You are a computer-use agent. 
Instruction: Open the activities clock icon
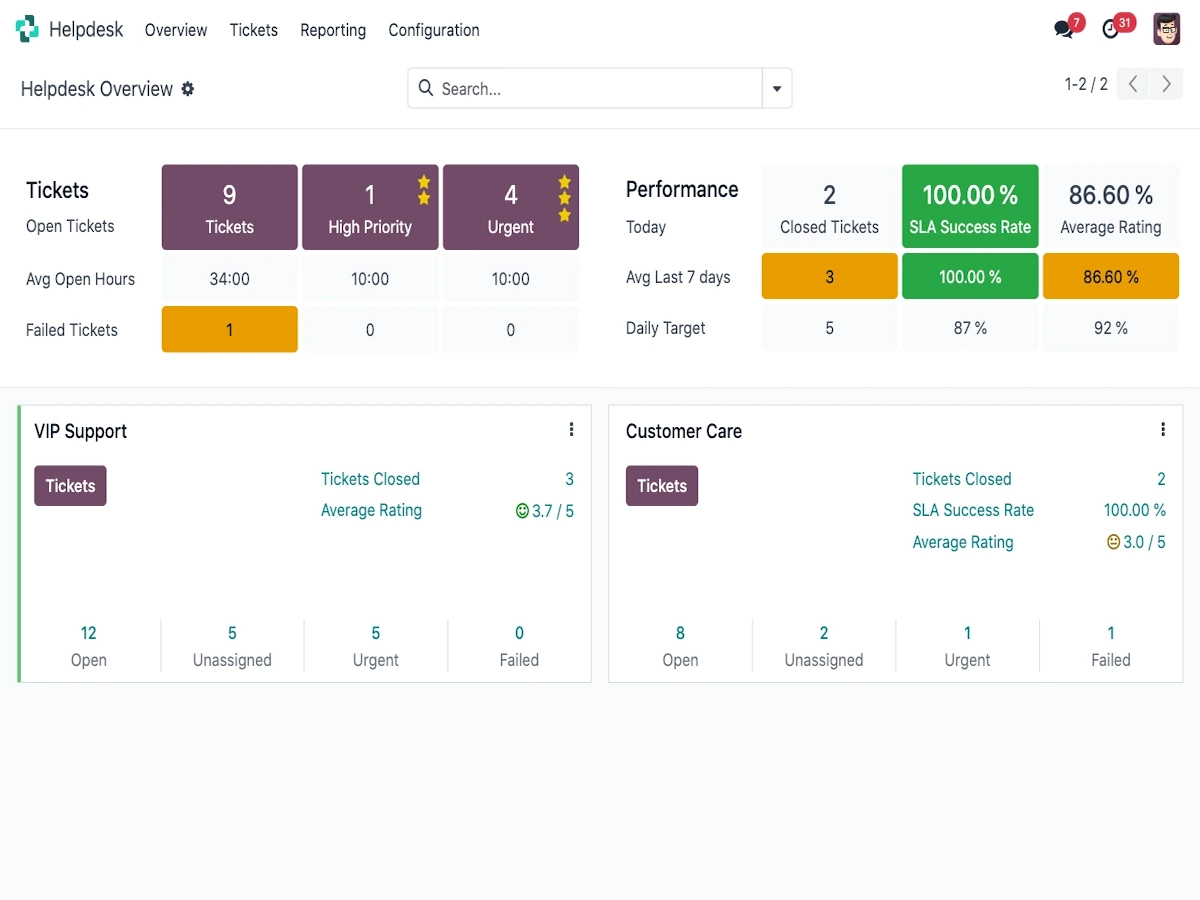click(x=1111, y=29)
